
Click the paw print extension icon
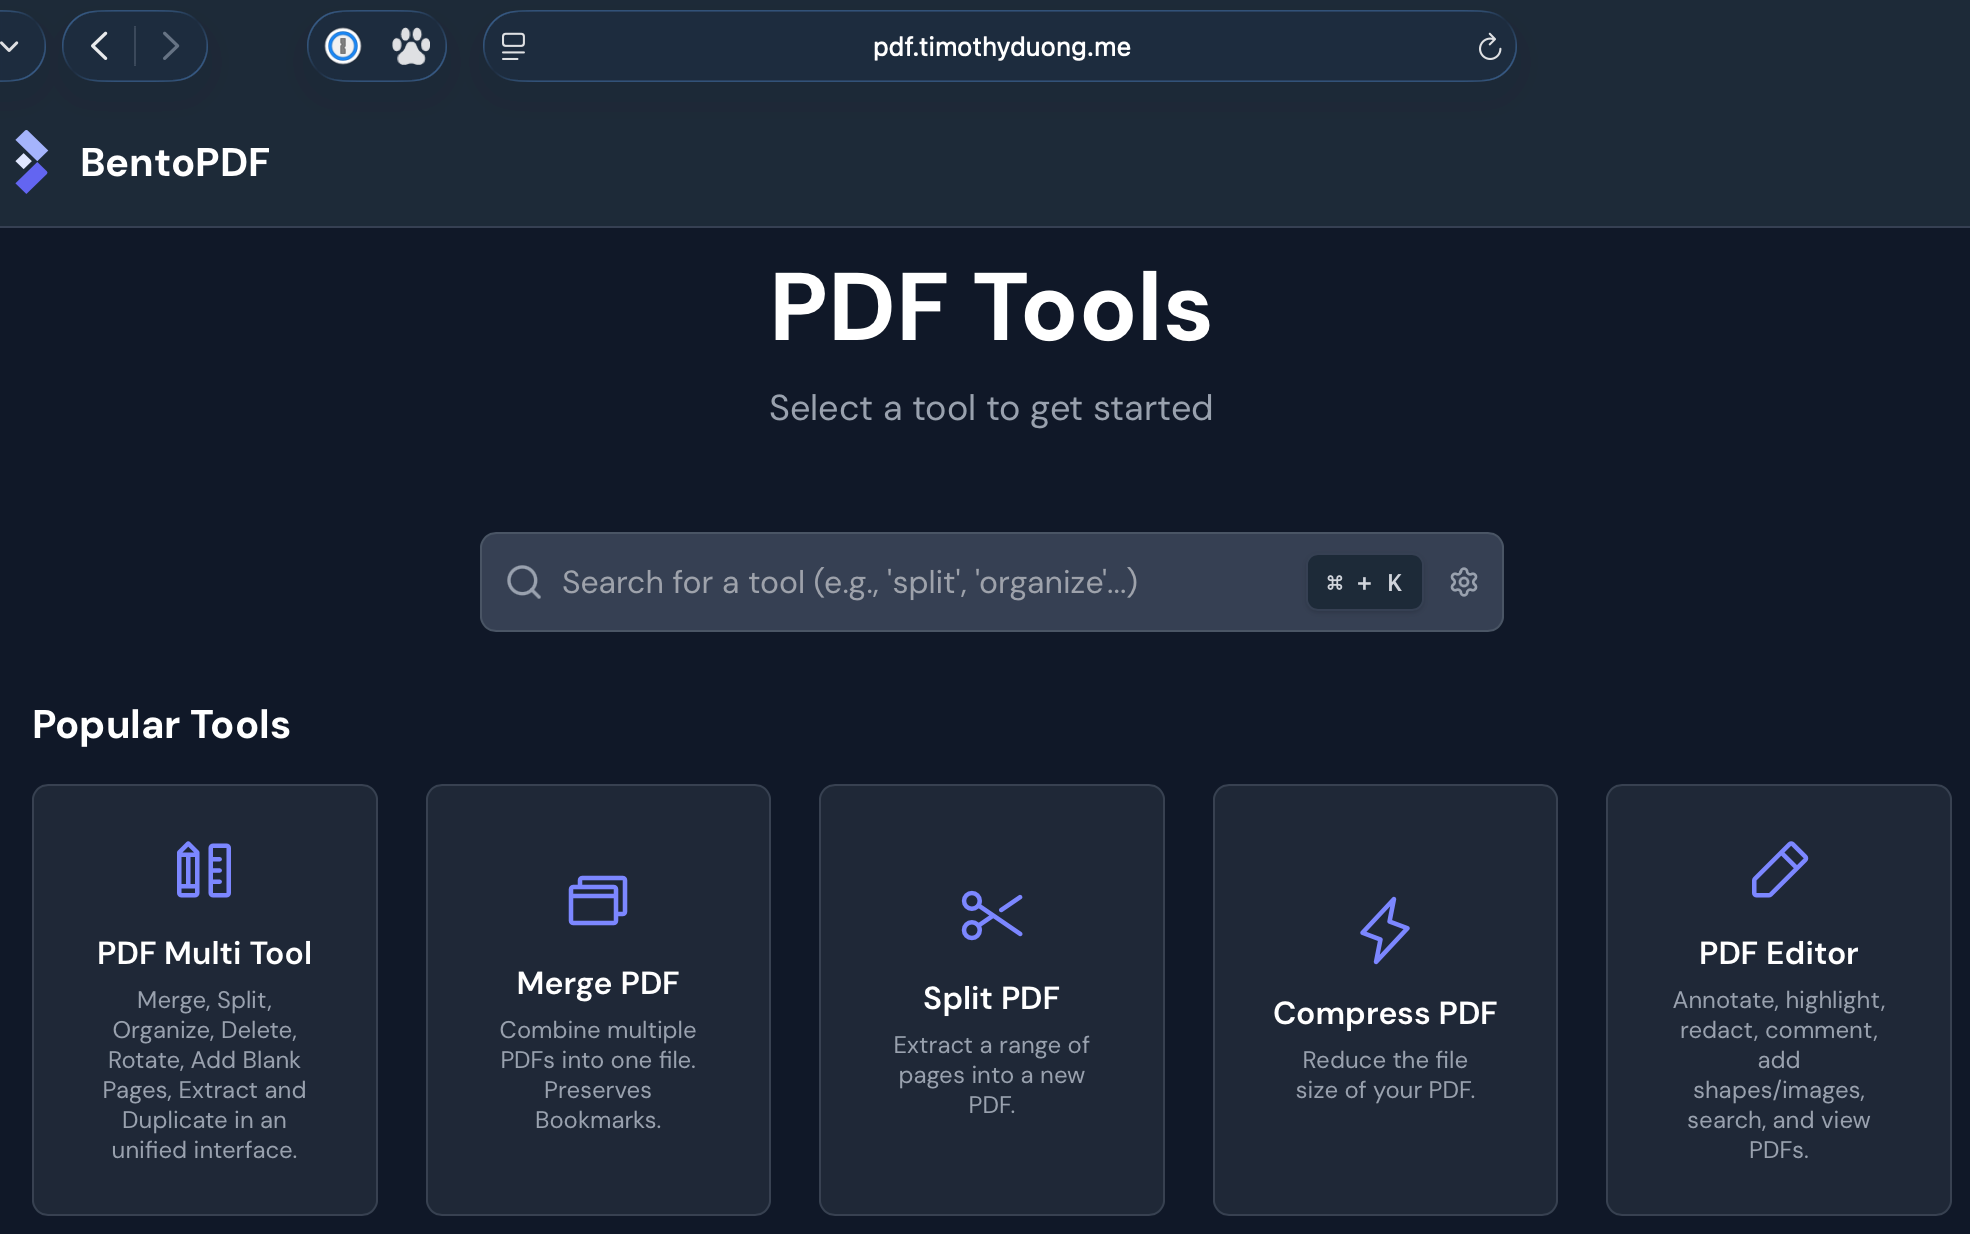click(x=410, y=46)
